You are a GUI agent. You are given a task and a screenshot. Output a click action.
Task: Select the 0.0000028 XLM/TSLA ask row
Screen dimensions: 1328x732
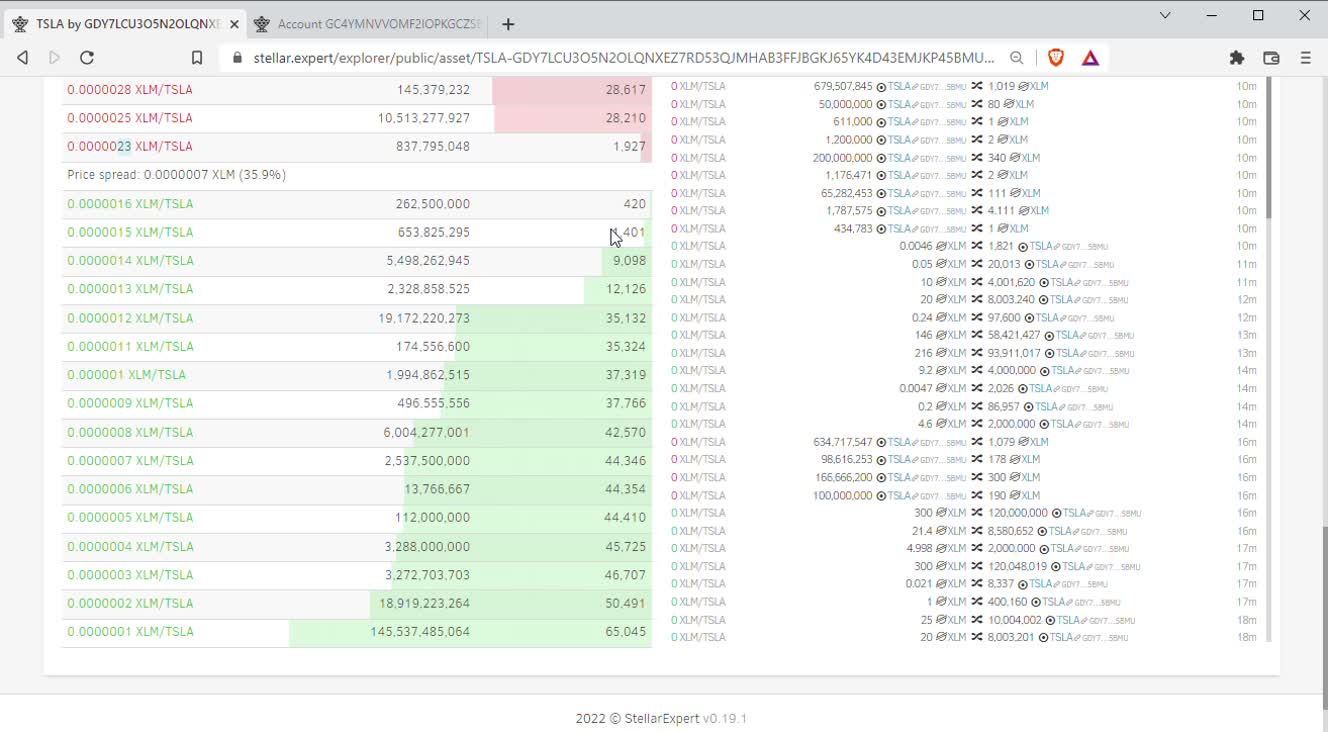click(x=357, y=90)
